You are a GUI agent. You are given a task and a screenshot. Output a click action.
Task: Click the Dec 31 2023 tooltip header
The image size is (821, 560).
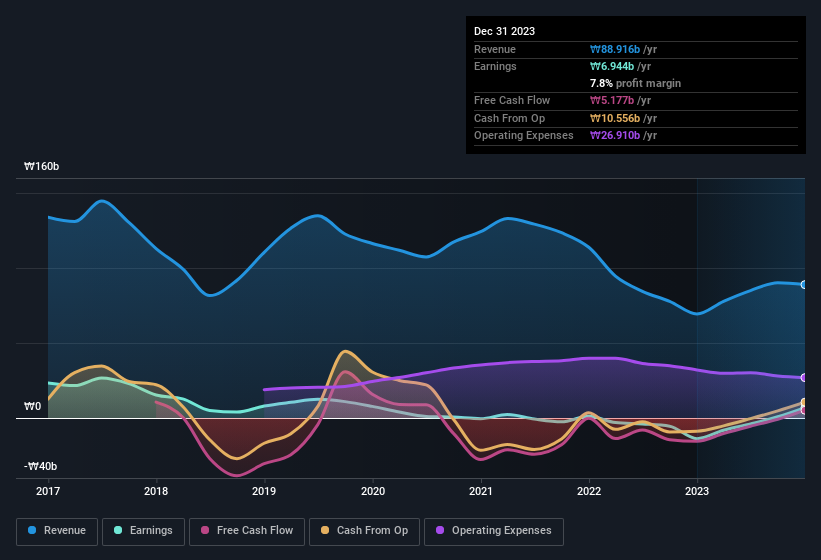click(504, 31)
